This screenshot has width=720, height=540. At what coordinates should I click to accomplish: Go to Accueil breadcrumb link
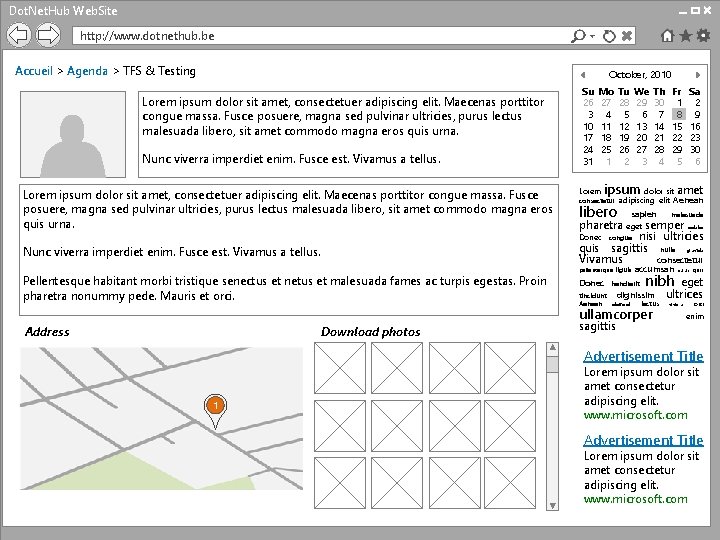tap(34, 71)
